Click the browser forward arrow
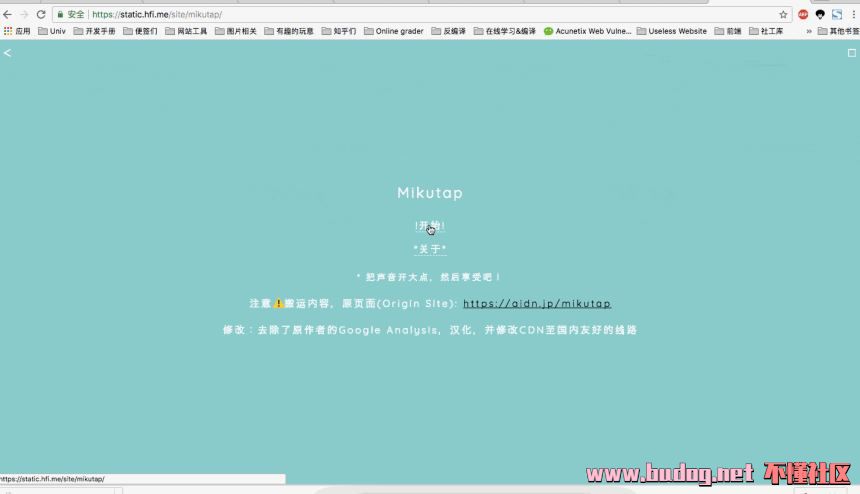Image resolution: width=860 pixels, height=494 pixels. (24, 14)
